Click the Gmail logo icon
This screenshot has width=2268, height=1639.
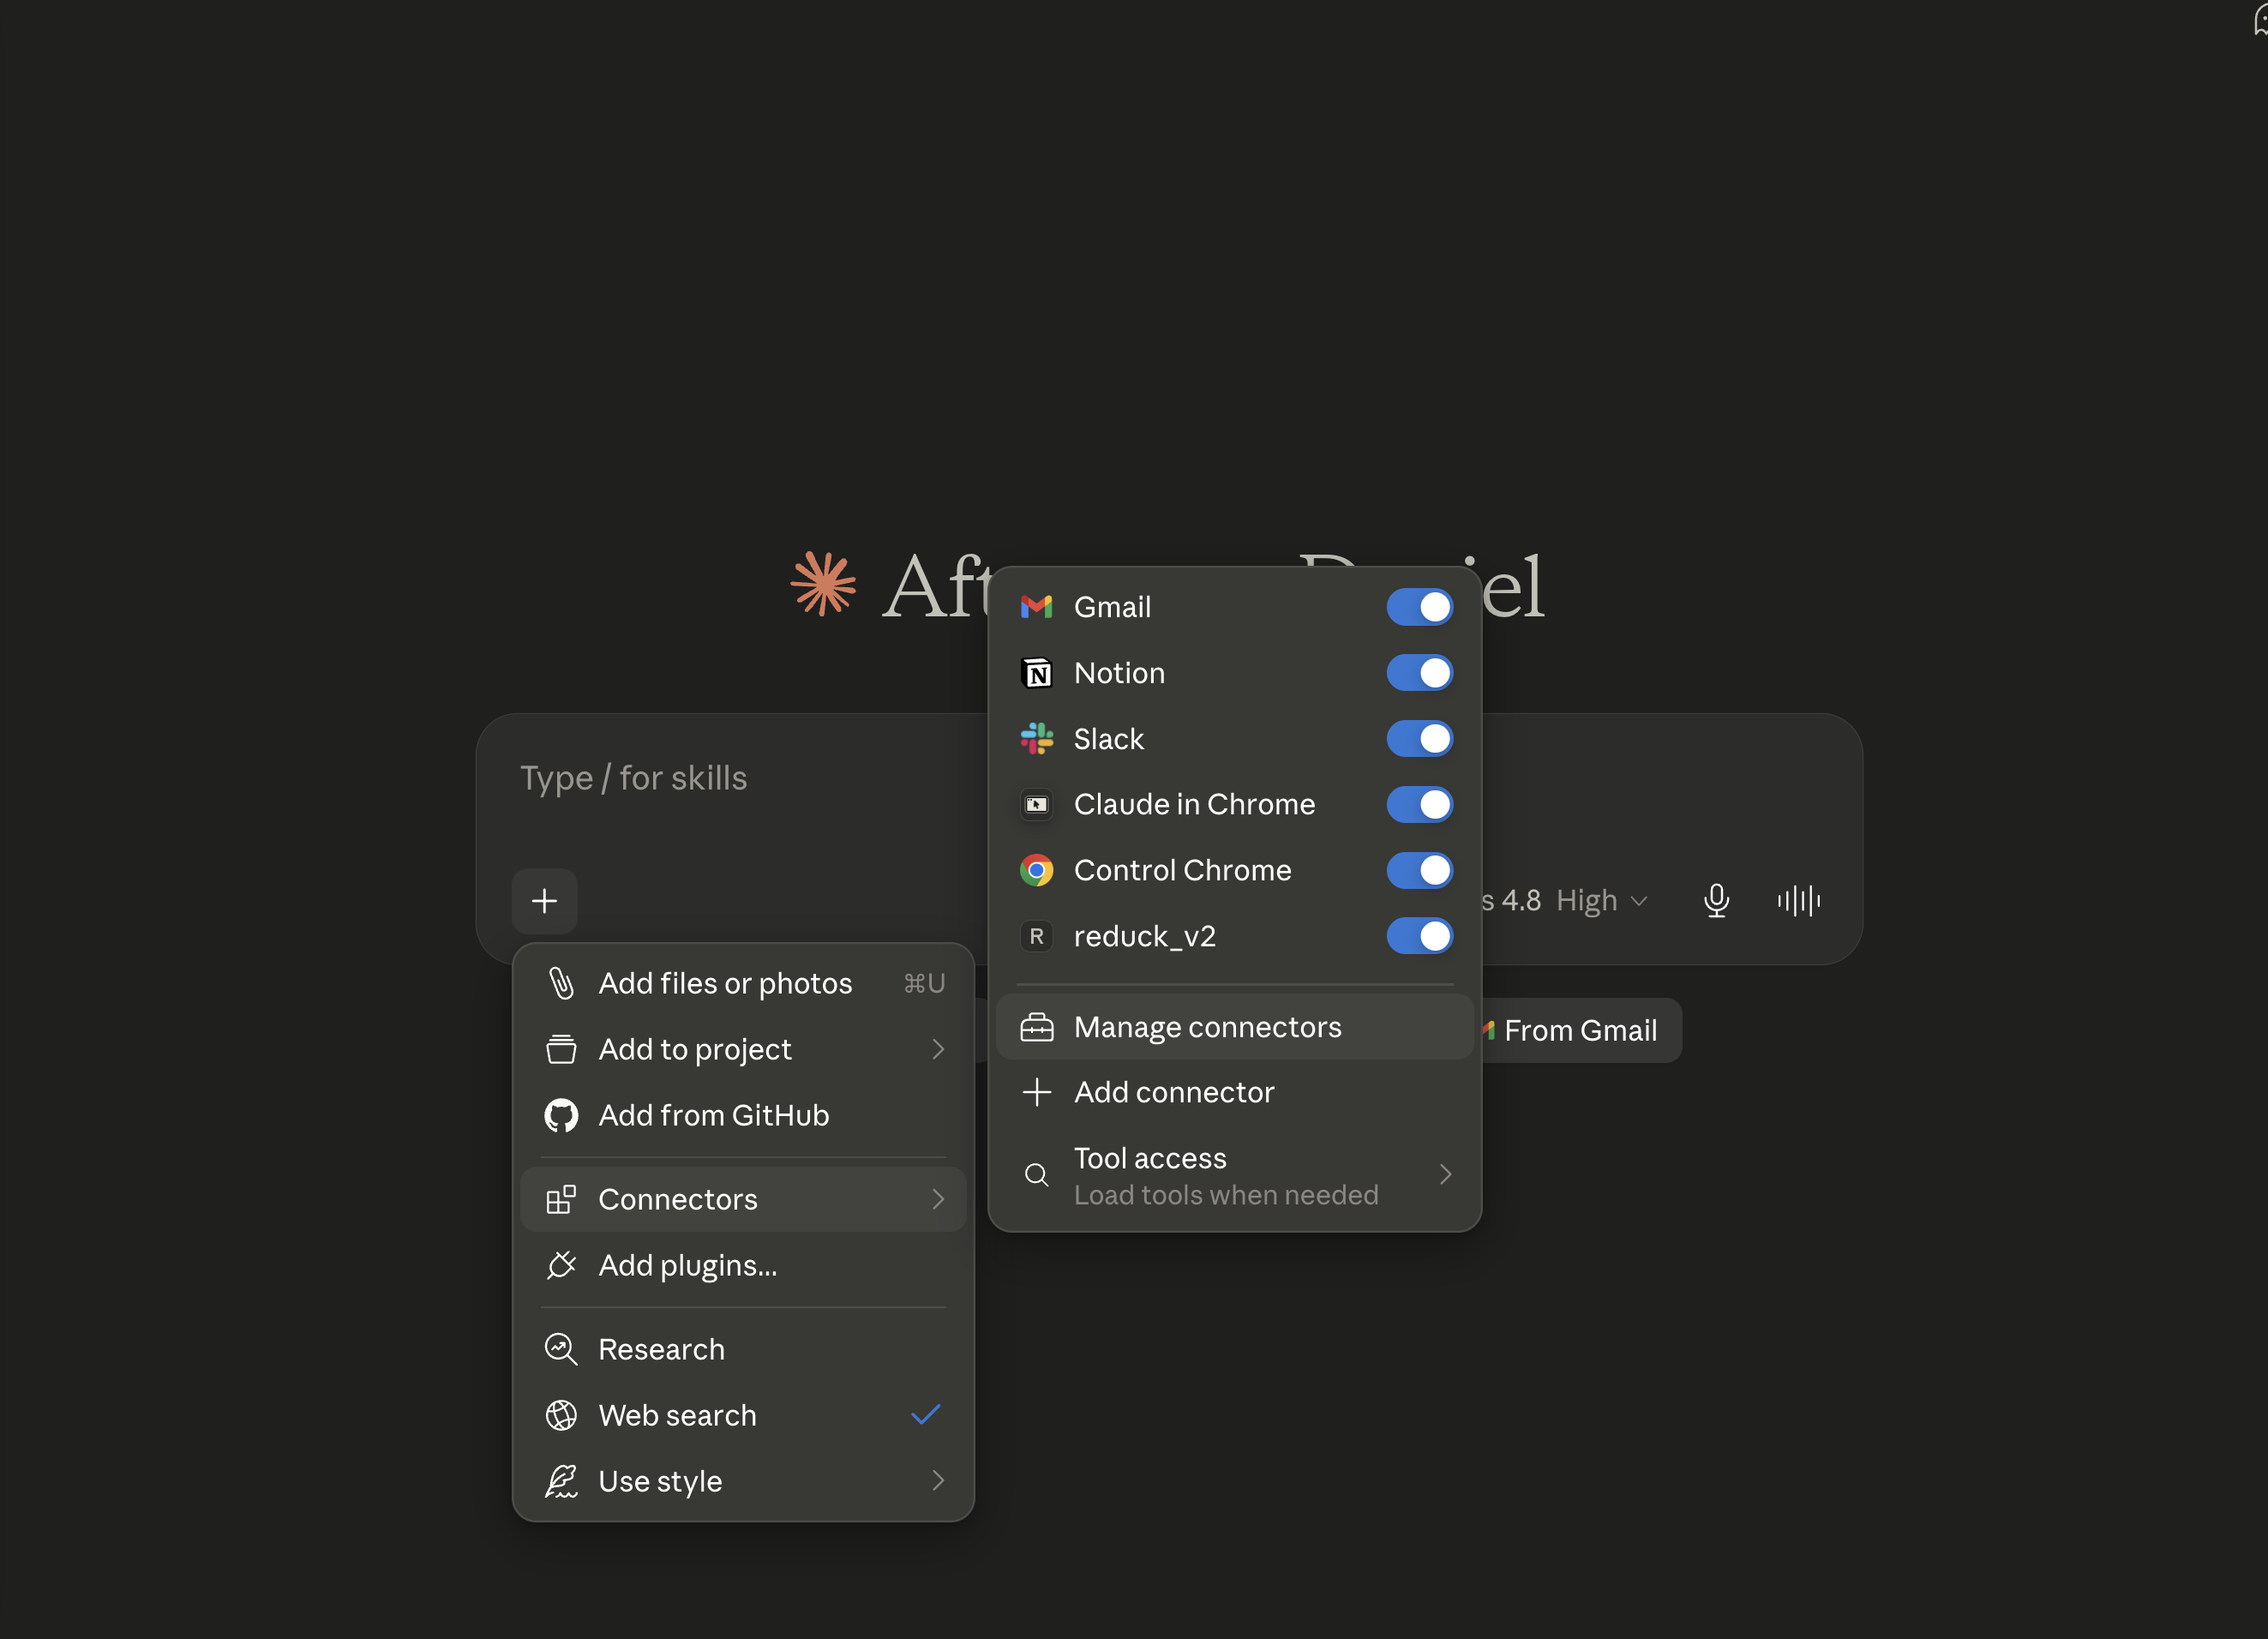pos(1036,607)
